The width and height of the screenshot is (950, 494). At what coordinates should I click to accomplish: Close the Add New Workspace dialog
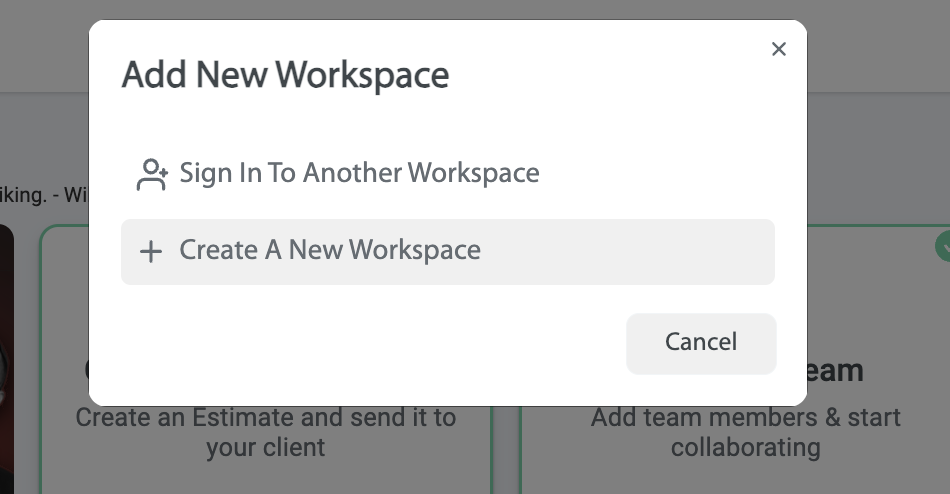click(779, 49)
